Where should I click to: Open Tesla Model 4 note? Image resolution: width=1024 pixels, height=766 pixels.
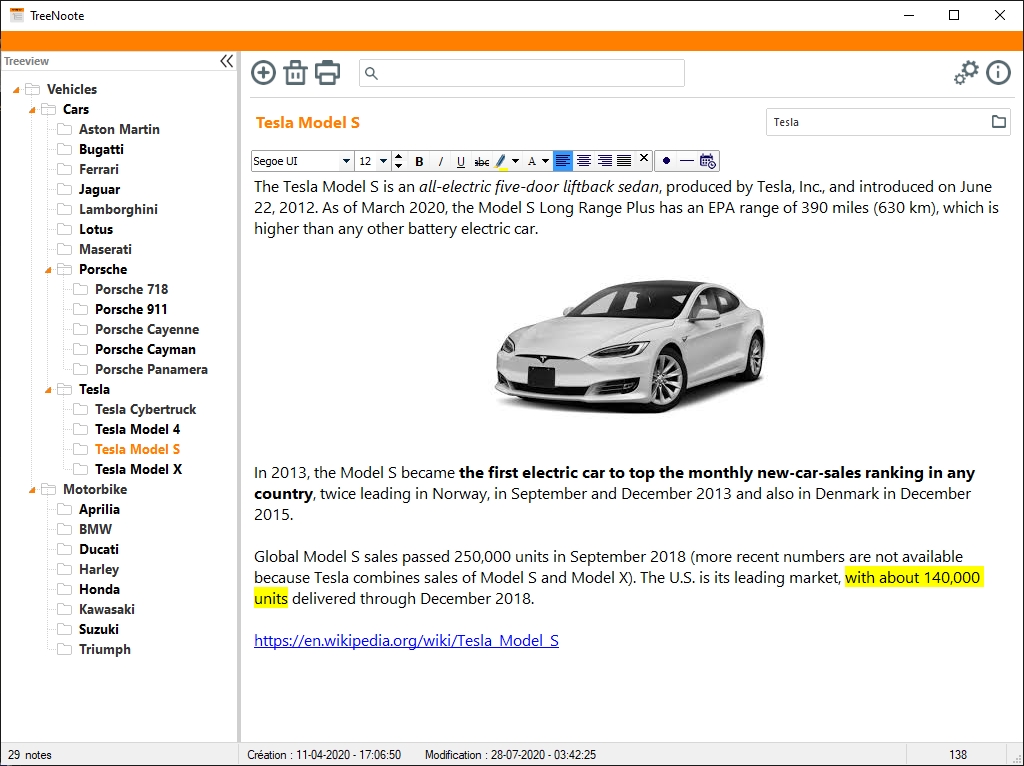point(137,429)
